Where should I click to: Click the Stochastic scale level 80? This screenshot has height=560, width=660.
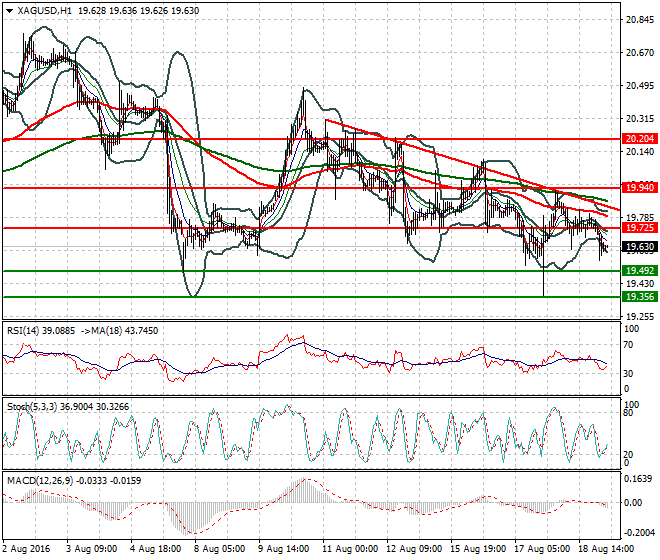(x=628, y=413)
